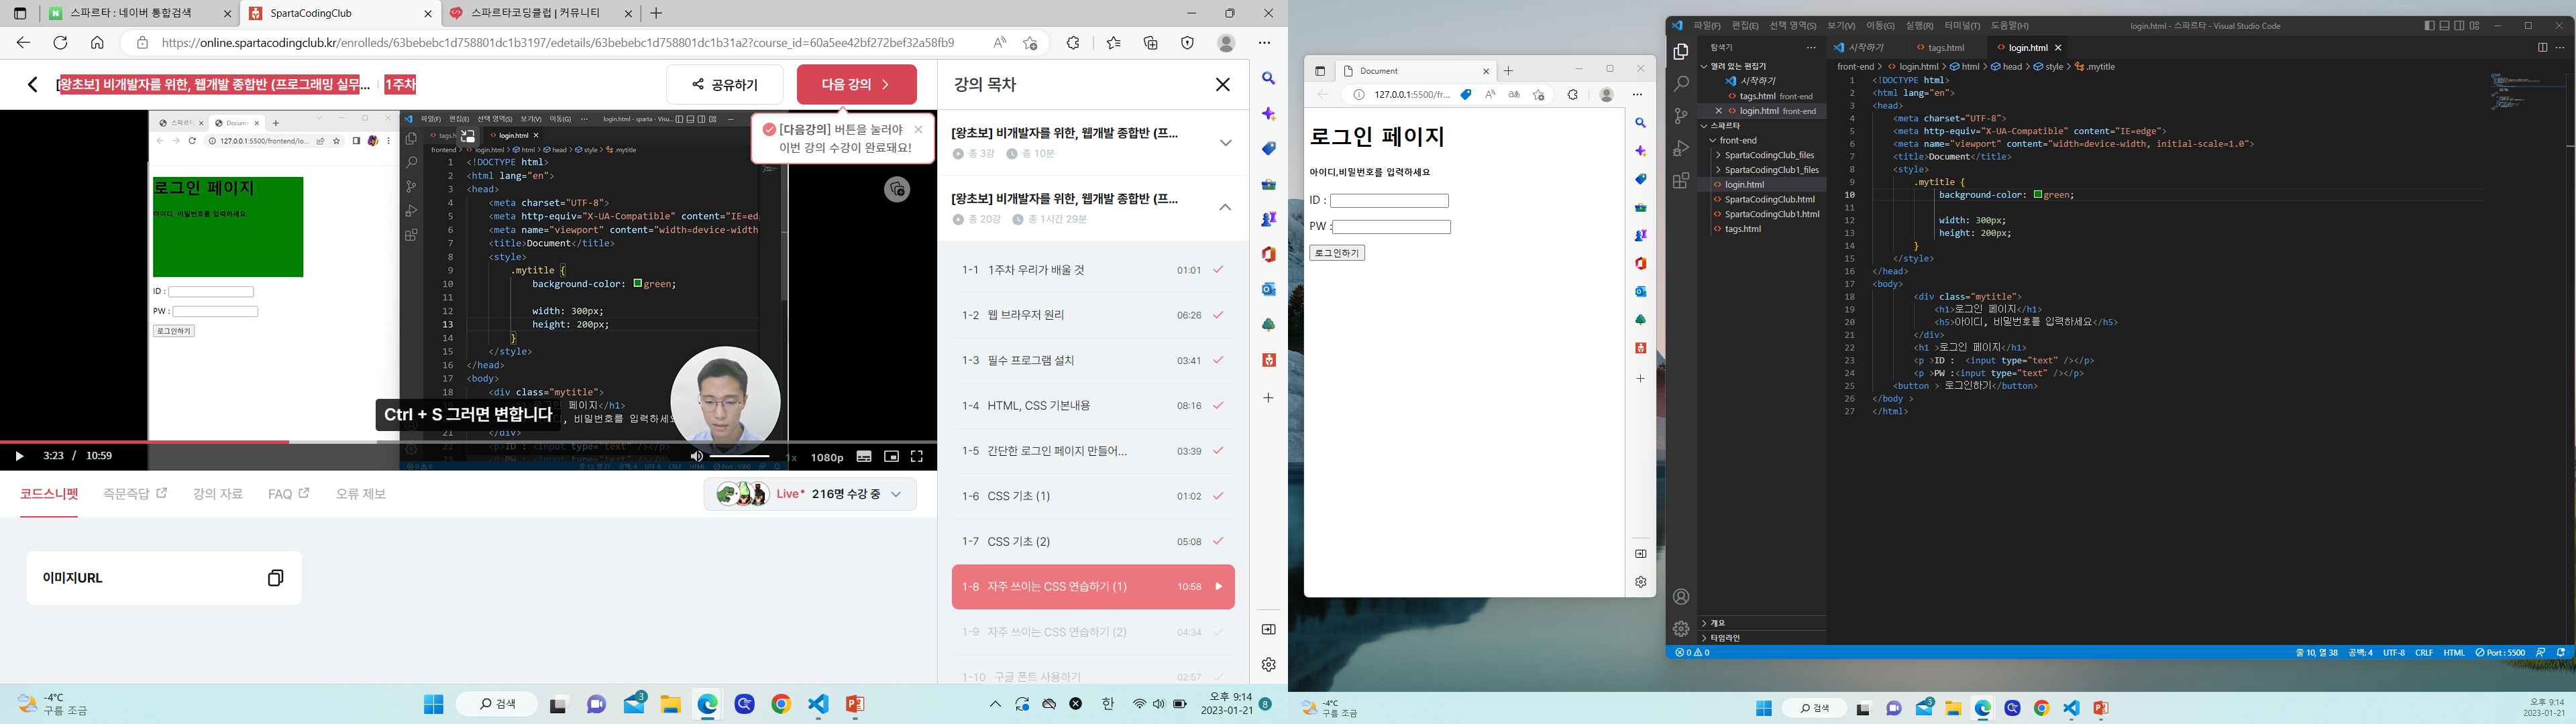Click errors and warnings count in status bar

click(1692, 652)
